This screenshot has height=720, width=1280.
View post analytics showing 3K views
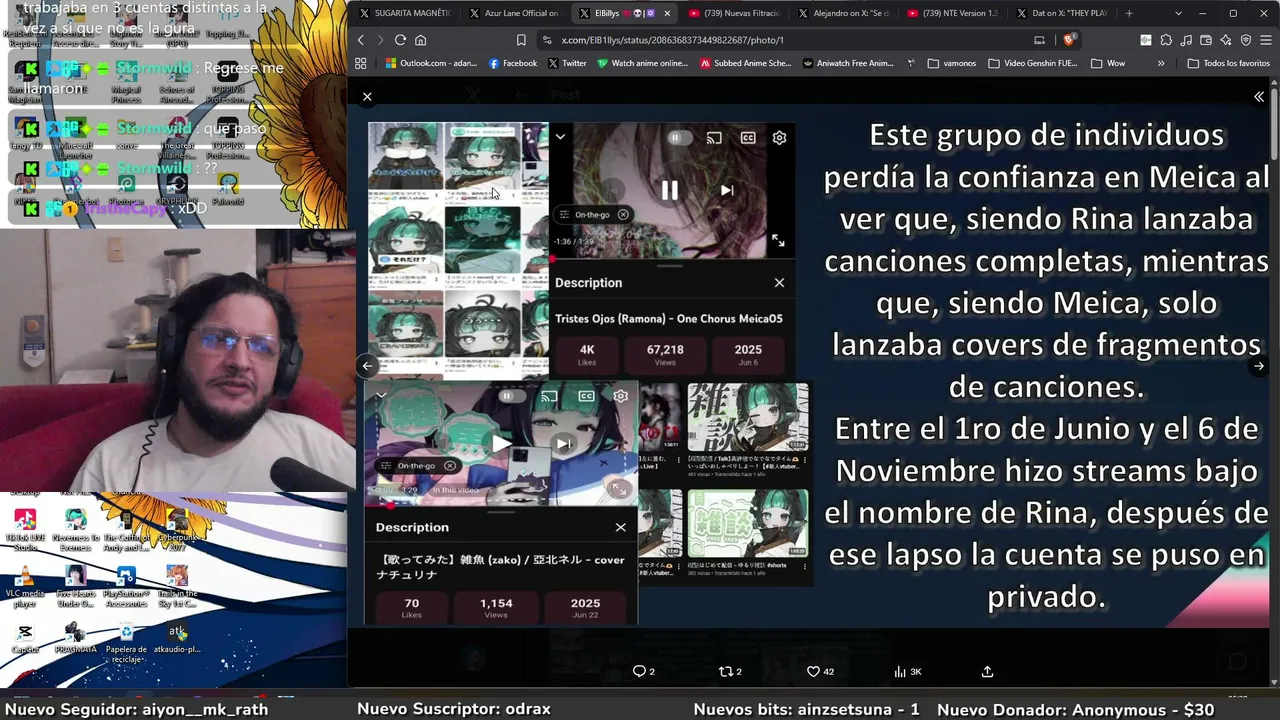coord(907,672)
